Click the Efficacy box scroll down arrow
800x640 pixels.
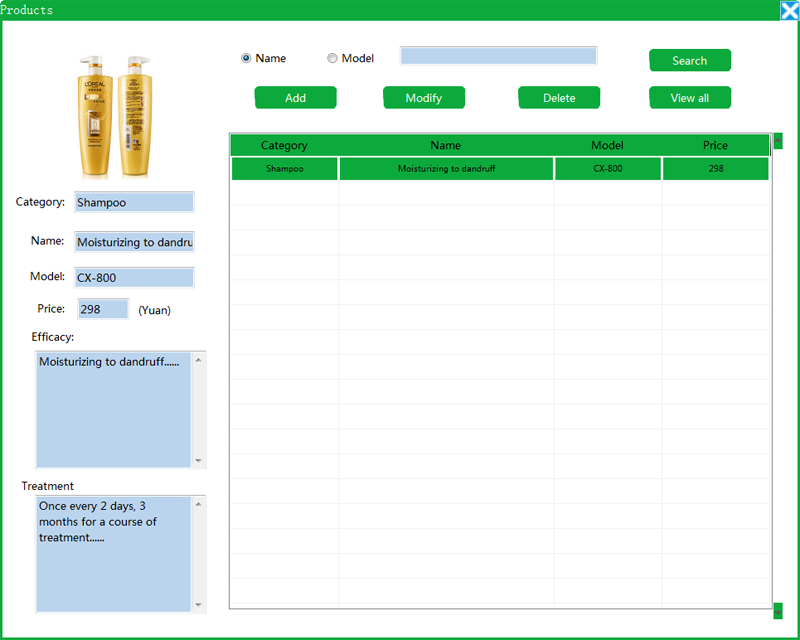tap(198, 461)
